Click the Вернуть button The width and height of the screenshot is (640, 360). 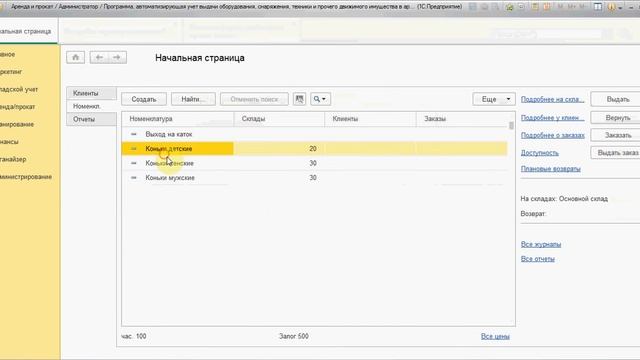[x=616, y=118]
